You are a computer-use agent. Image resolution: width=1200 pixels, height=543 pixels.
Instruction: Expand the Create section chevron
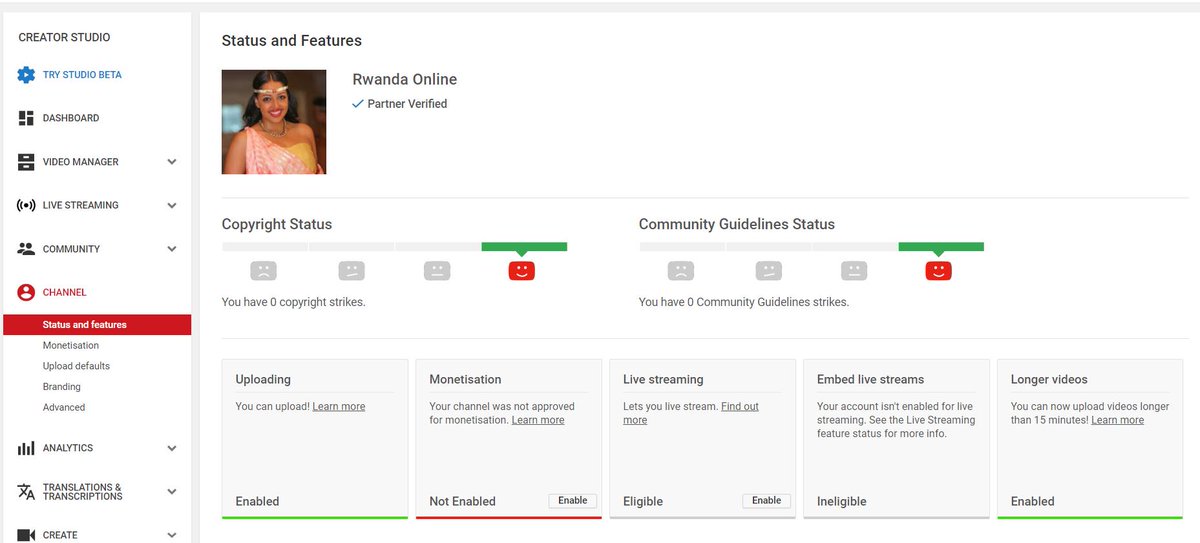click(172, 535)
